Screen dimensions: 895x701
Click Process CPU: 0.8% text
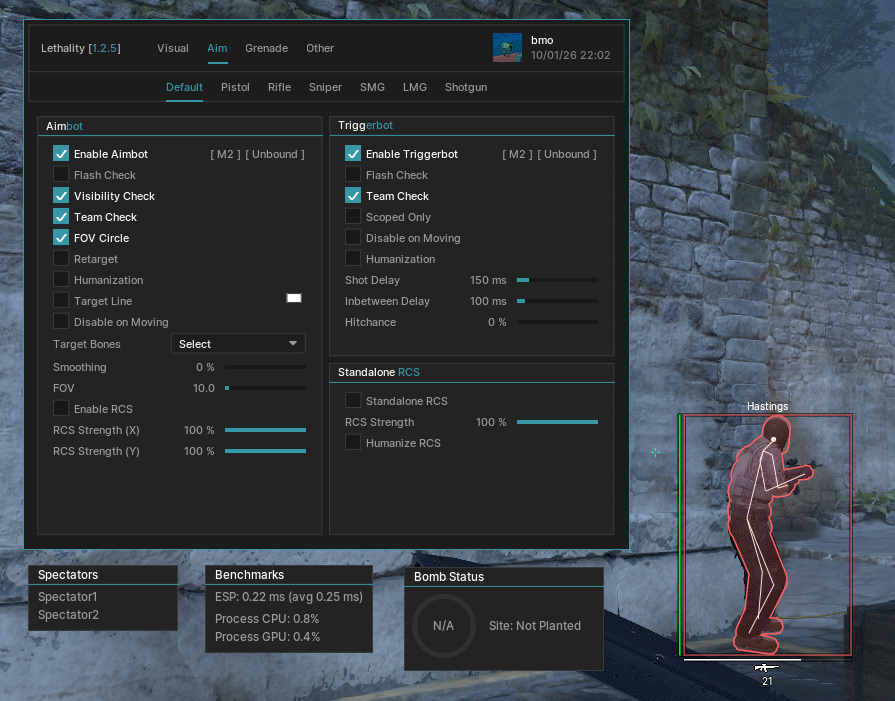[267, 619]
